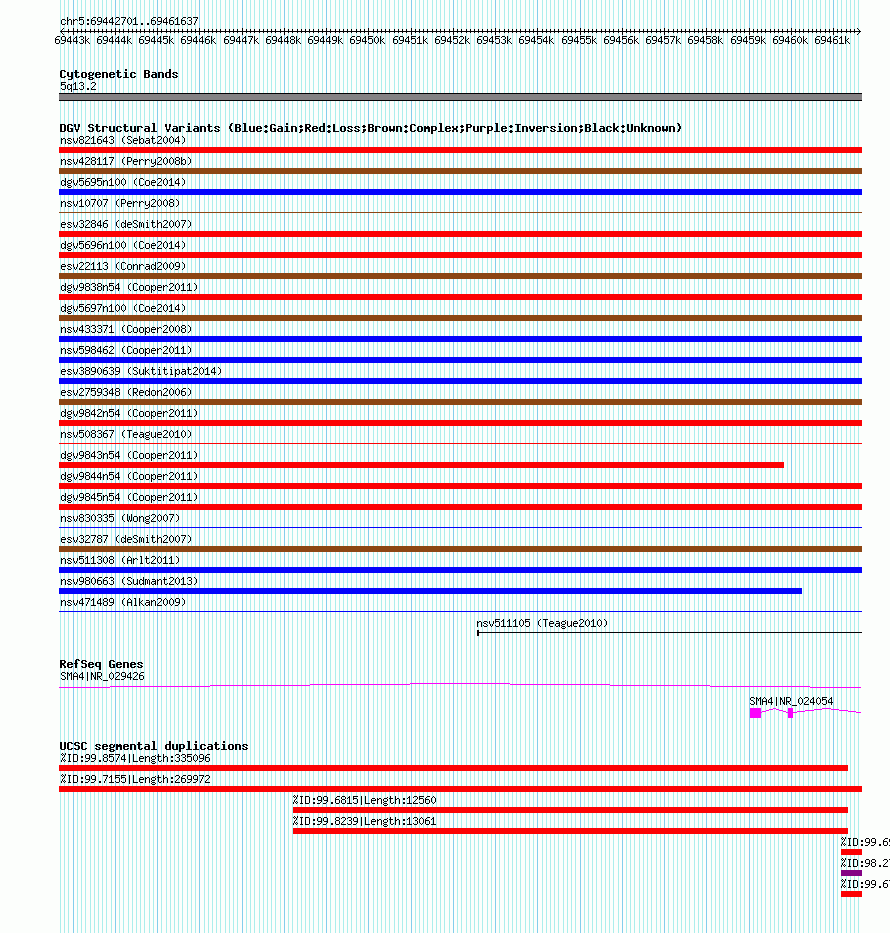Click the nsv471489 (Alkan2009) label
The height and width of the screenshot is (933, 890).
pyautogui.click(x=123, y=602)
